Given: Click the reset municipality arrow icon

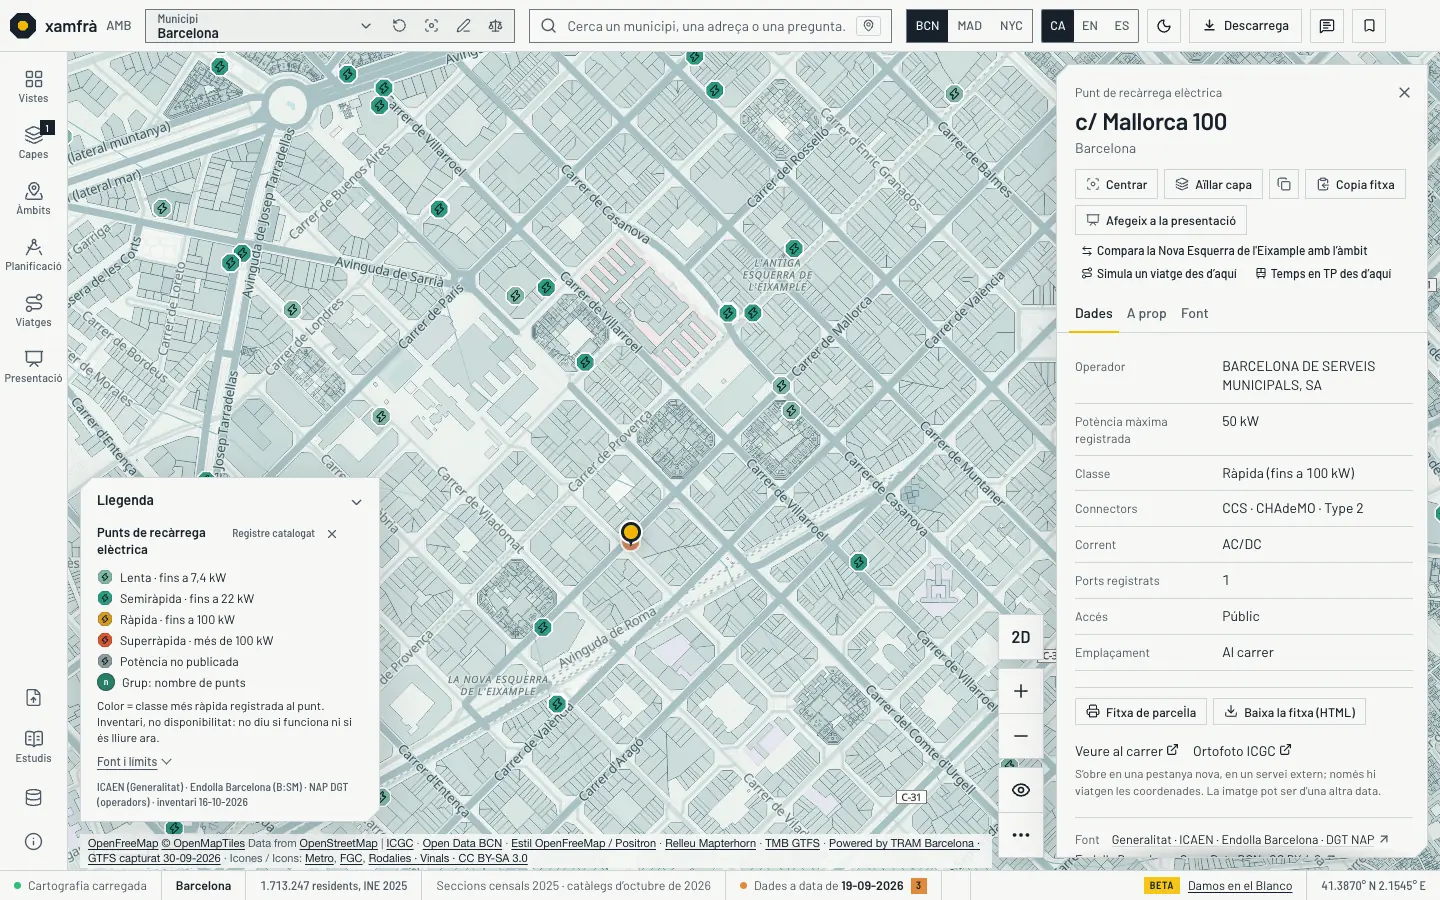Looking at the screenshot, I should (x=399, y=26).
